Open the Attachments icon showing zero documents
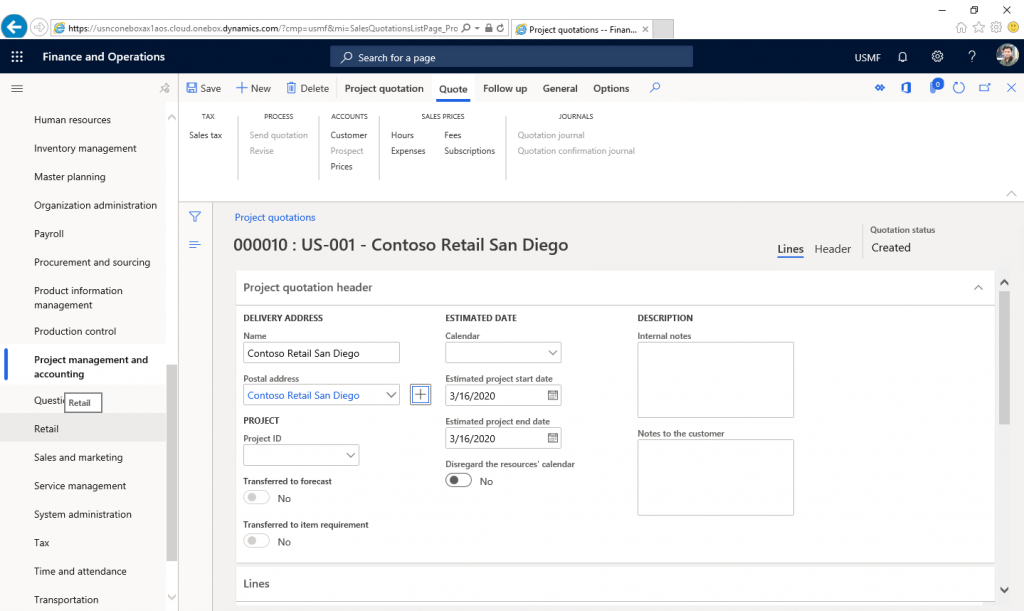 pyautogui.click(x=936, y=88)
